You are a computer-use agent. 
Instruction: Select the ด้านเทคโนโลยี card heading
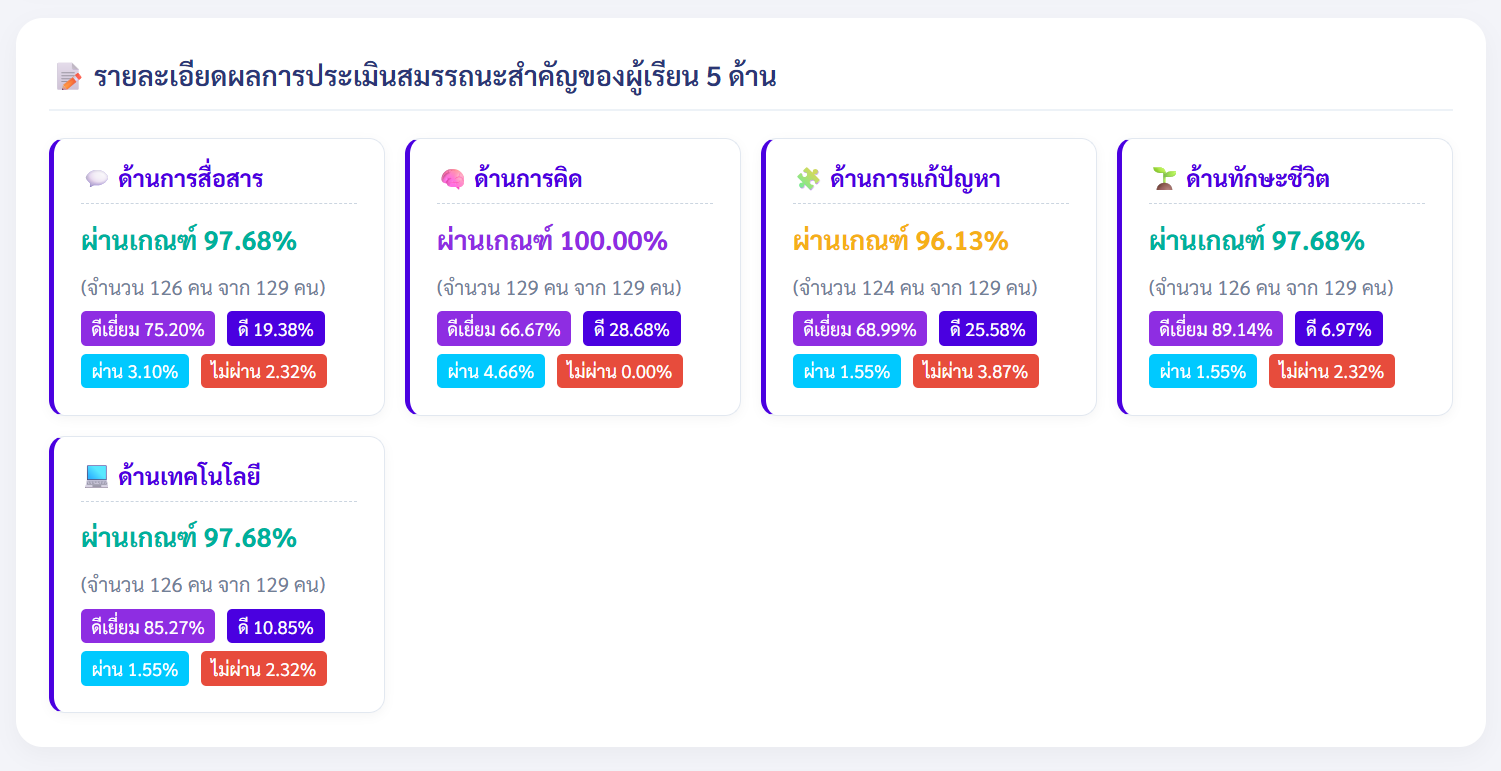[x=189, y=477]
